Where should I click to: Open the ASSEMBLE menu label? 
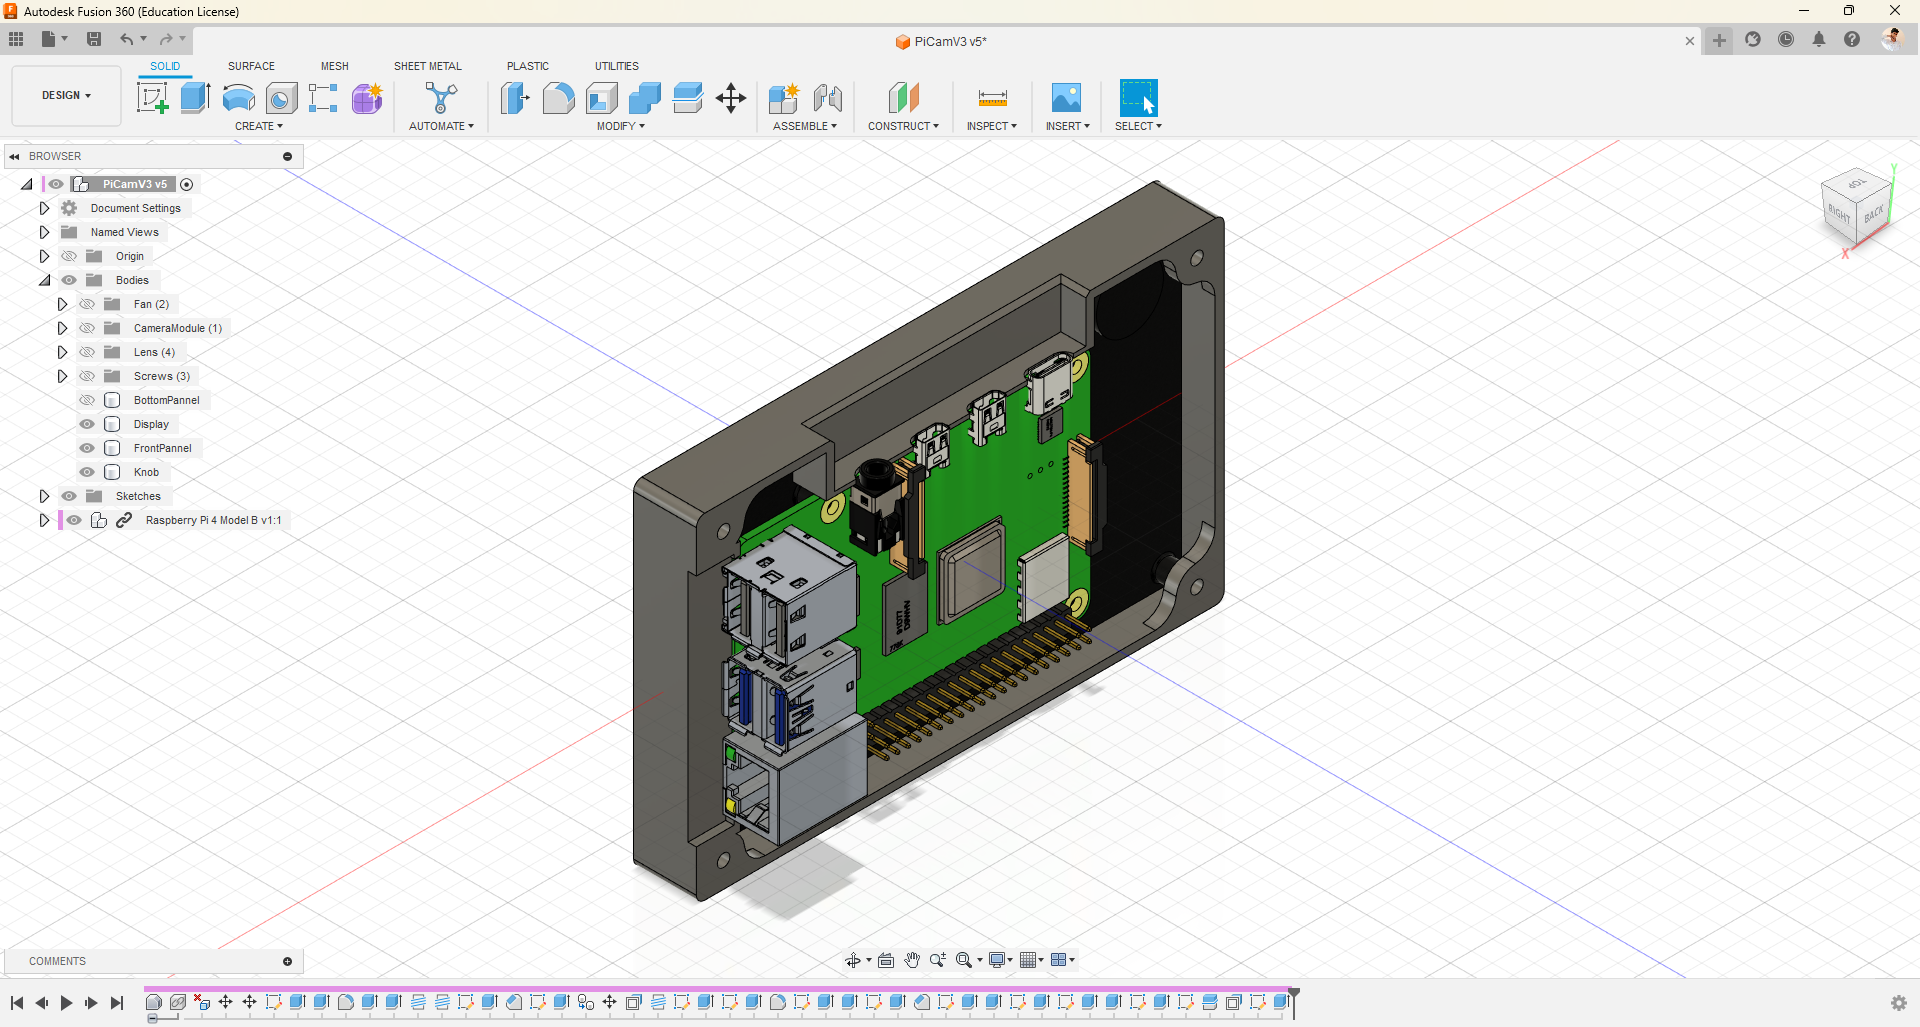[805, 126]
